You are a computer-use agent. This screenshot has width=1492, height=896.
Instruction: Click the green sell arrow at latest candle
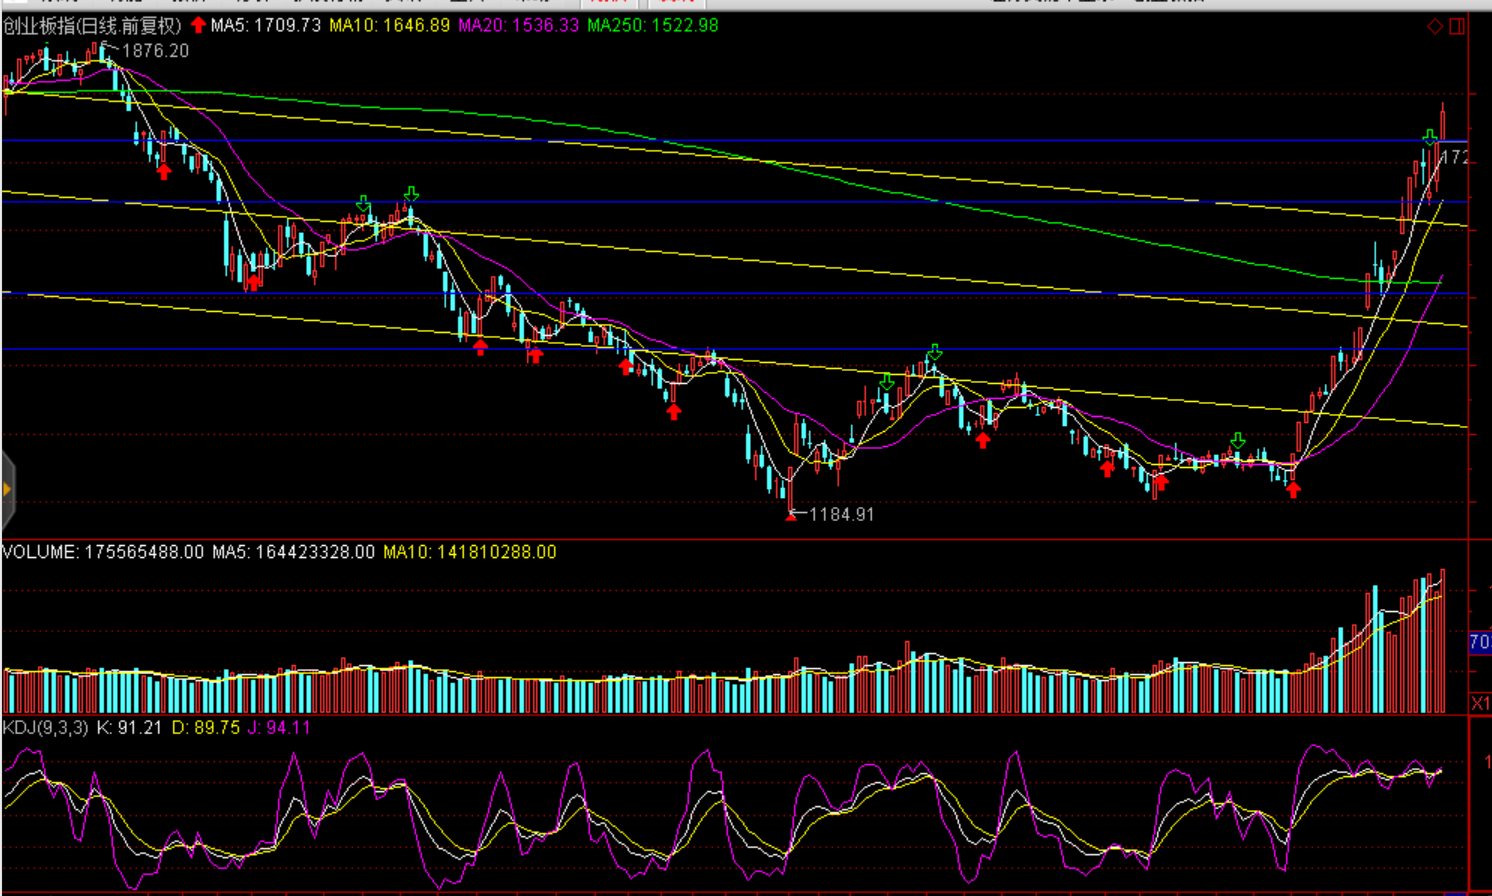click(1430, 137)
